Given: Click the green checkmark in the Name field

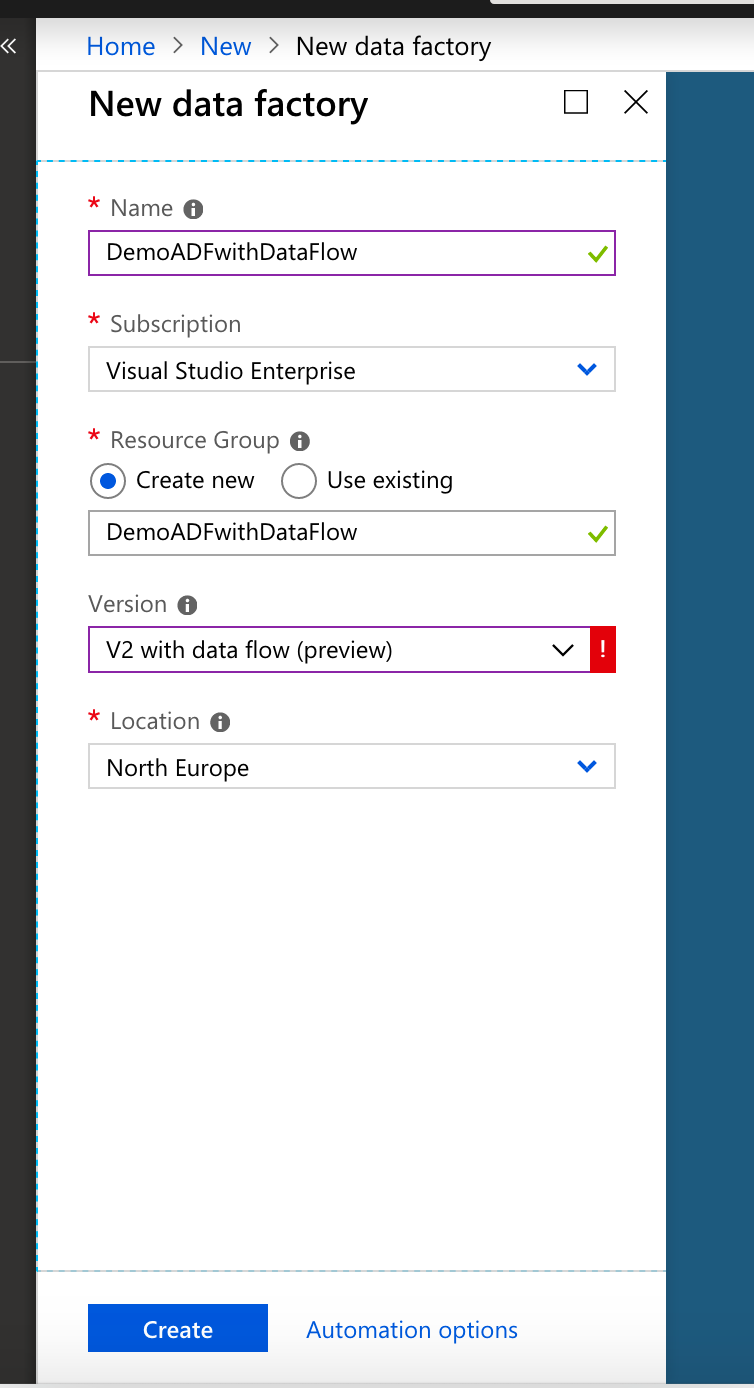Looking at the screenshot, I should (596, 253).
